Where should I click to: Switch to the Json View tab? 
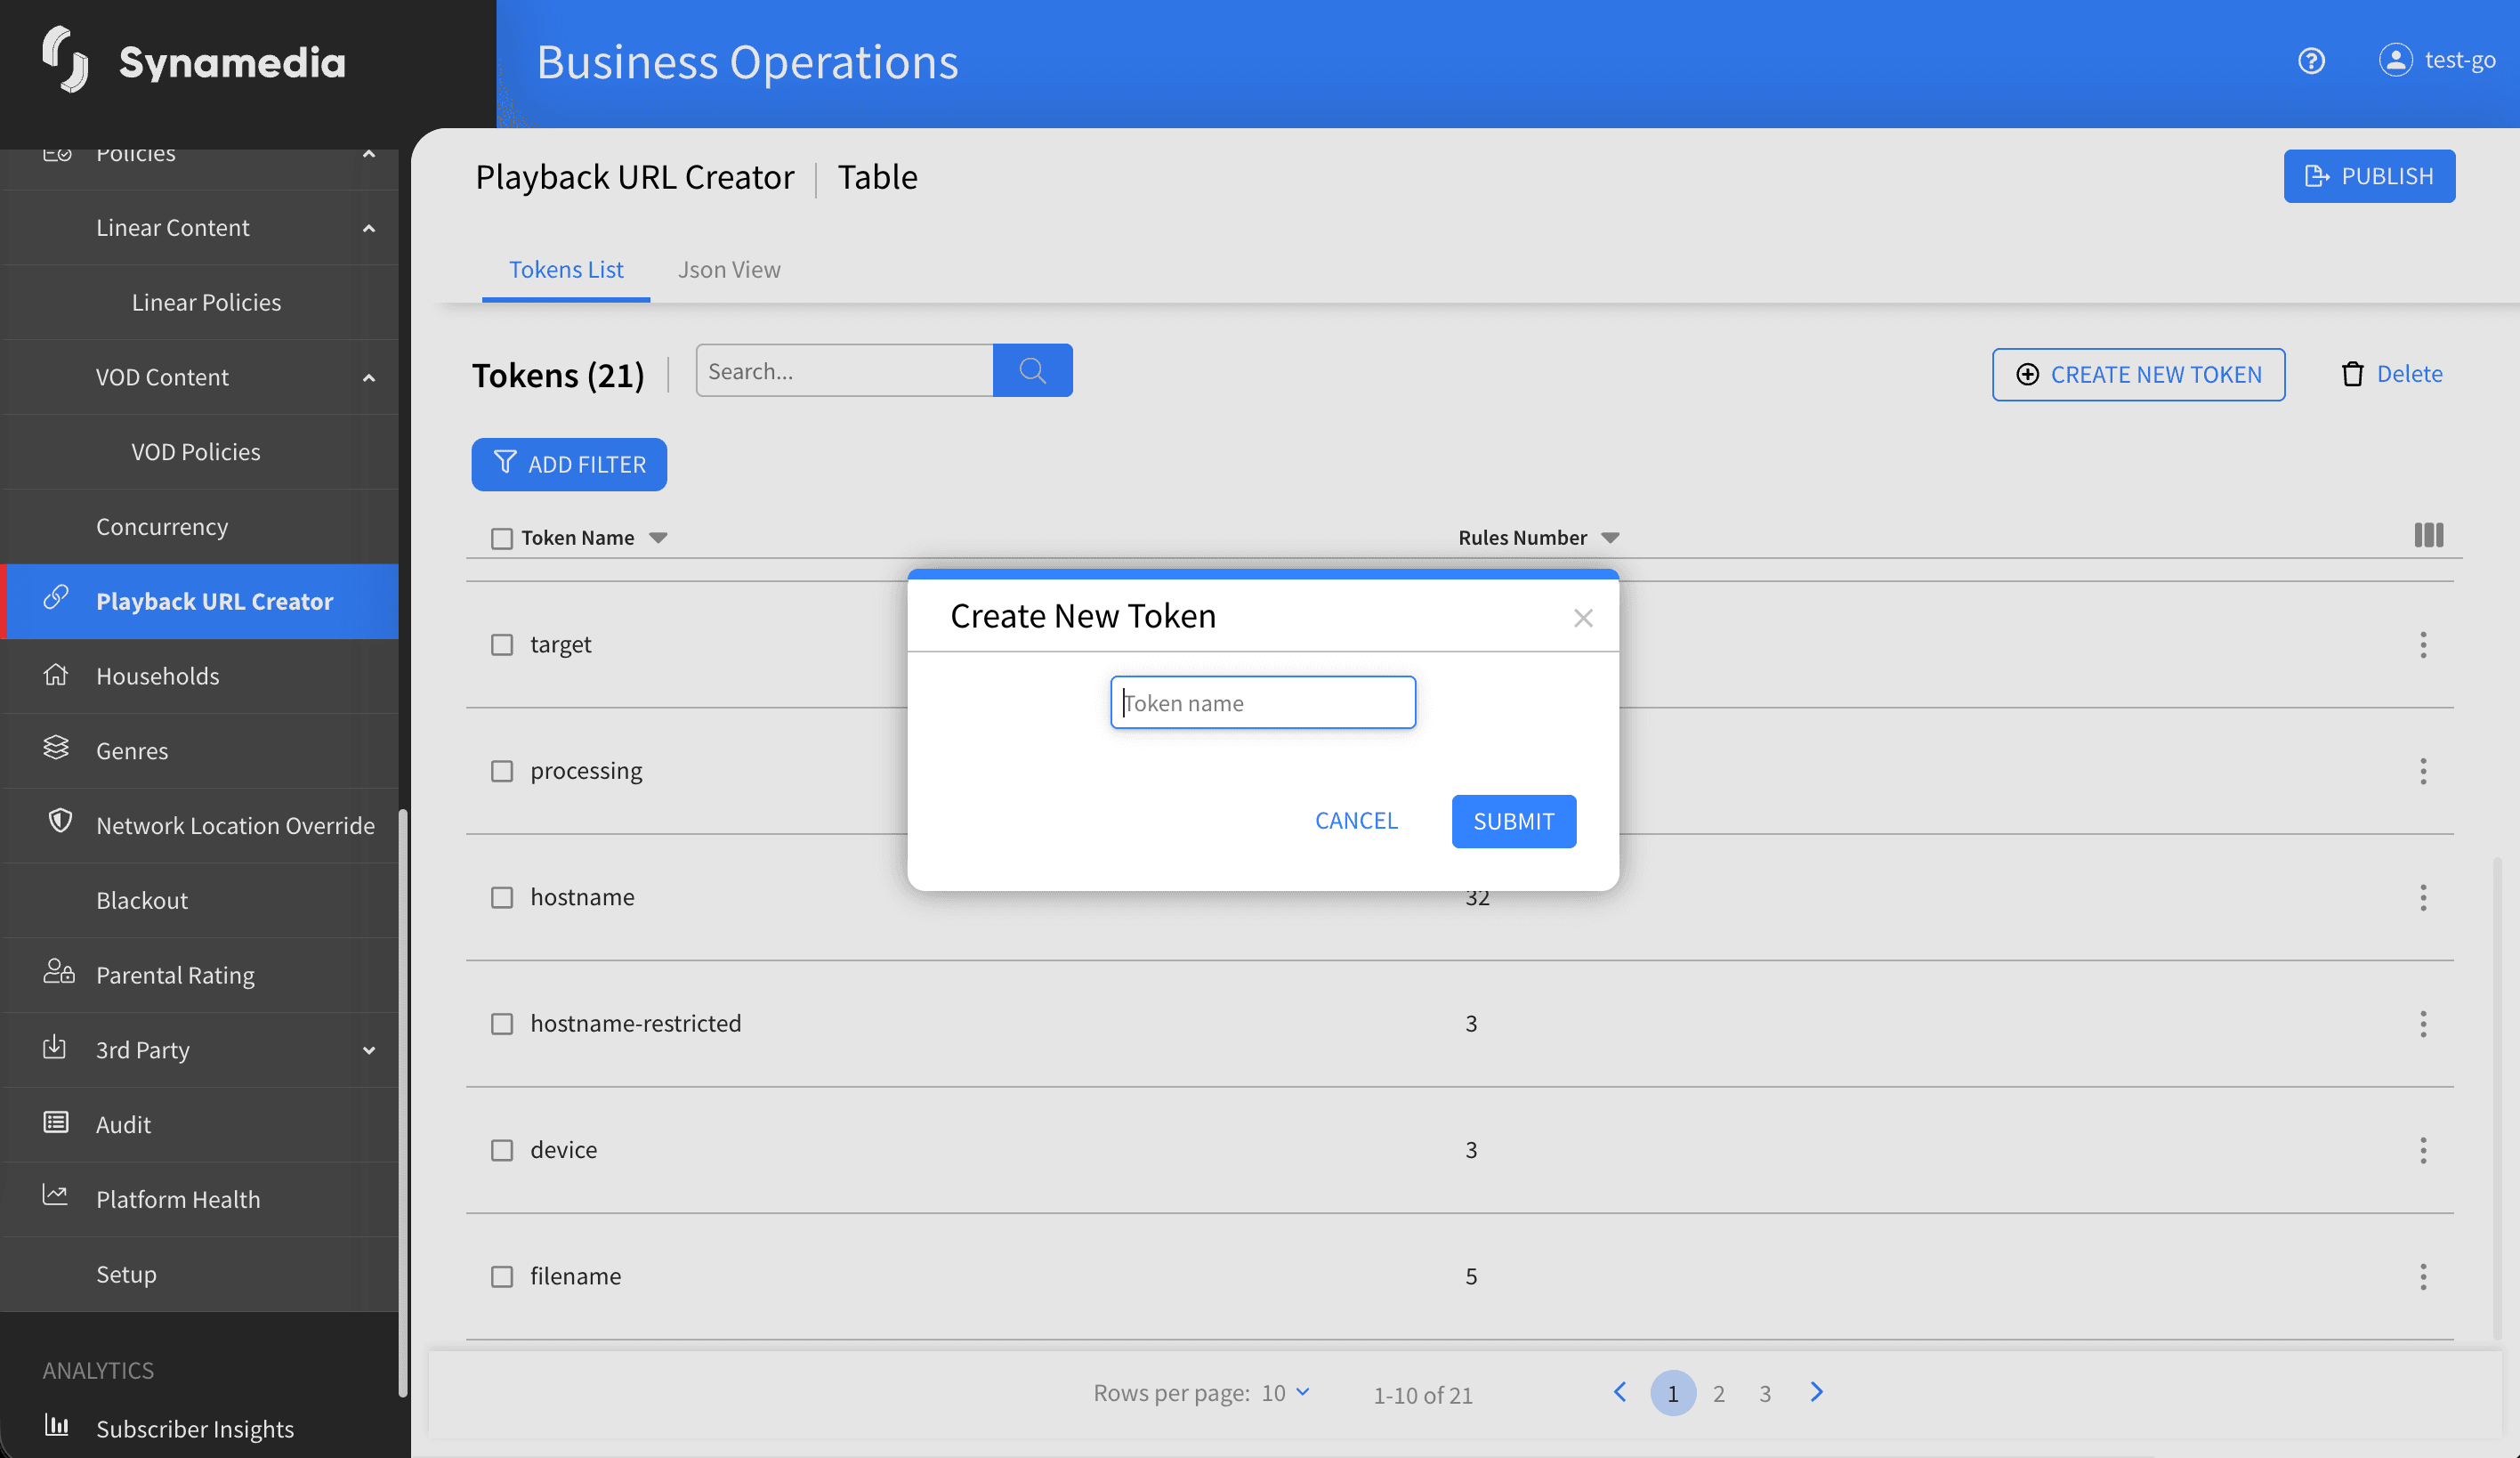729,270
